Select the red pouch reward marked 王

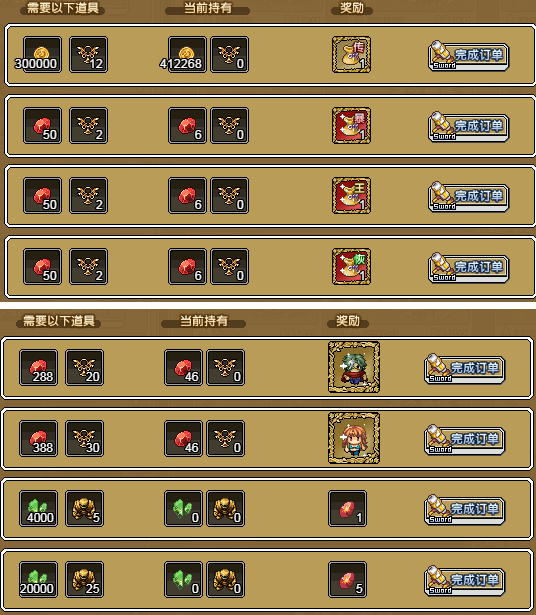[351, 196]
